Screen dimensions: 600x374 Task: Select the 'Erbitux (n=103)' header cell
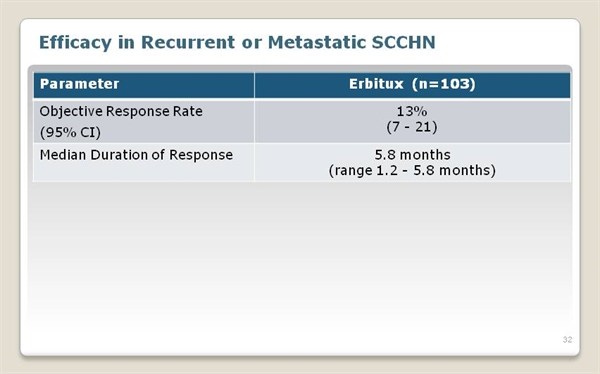pos(412,85)
